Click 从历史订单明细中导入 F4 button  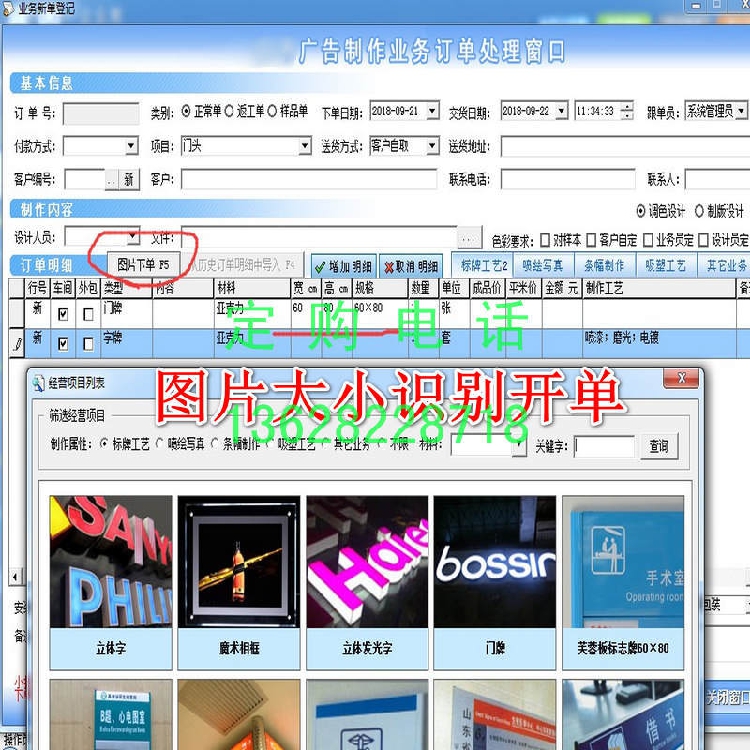pyautogui.click(x=243, y=265)
